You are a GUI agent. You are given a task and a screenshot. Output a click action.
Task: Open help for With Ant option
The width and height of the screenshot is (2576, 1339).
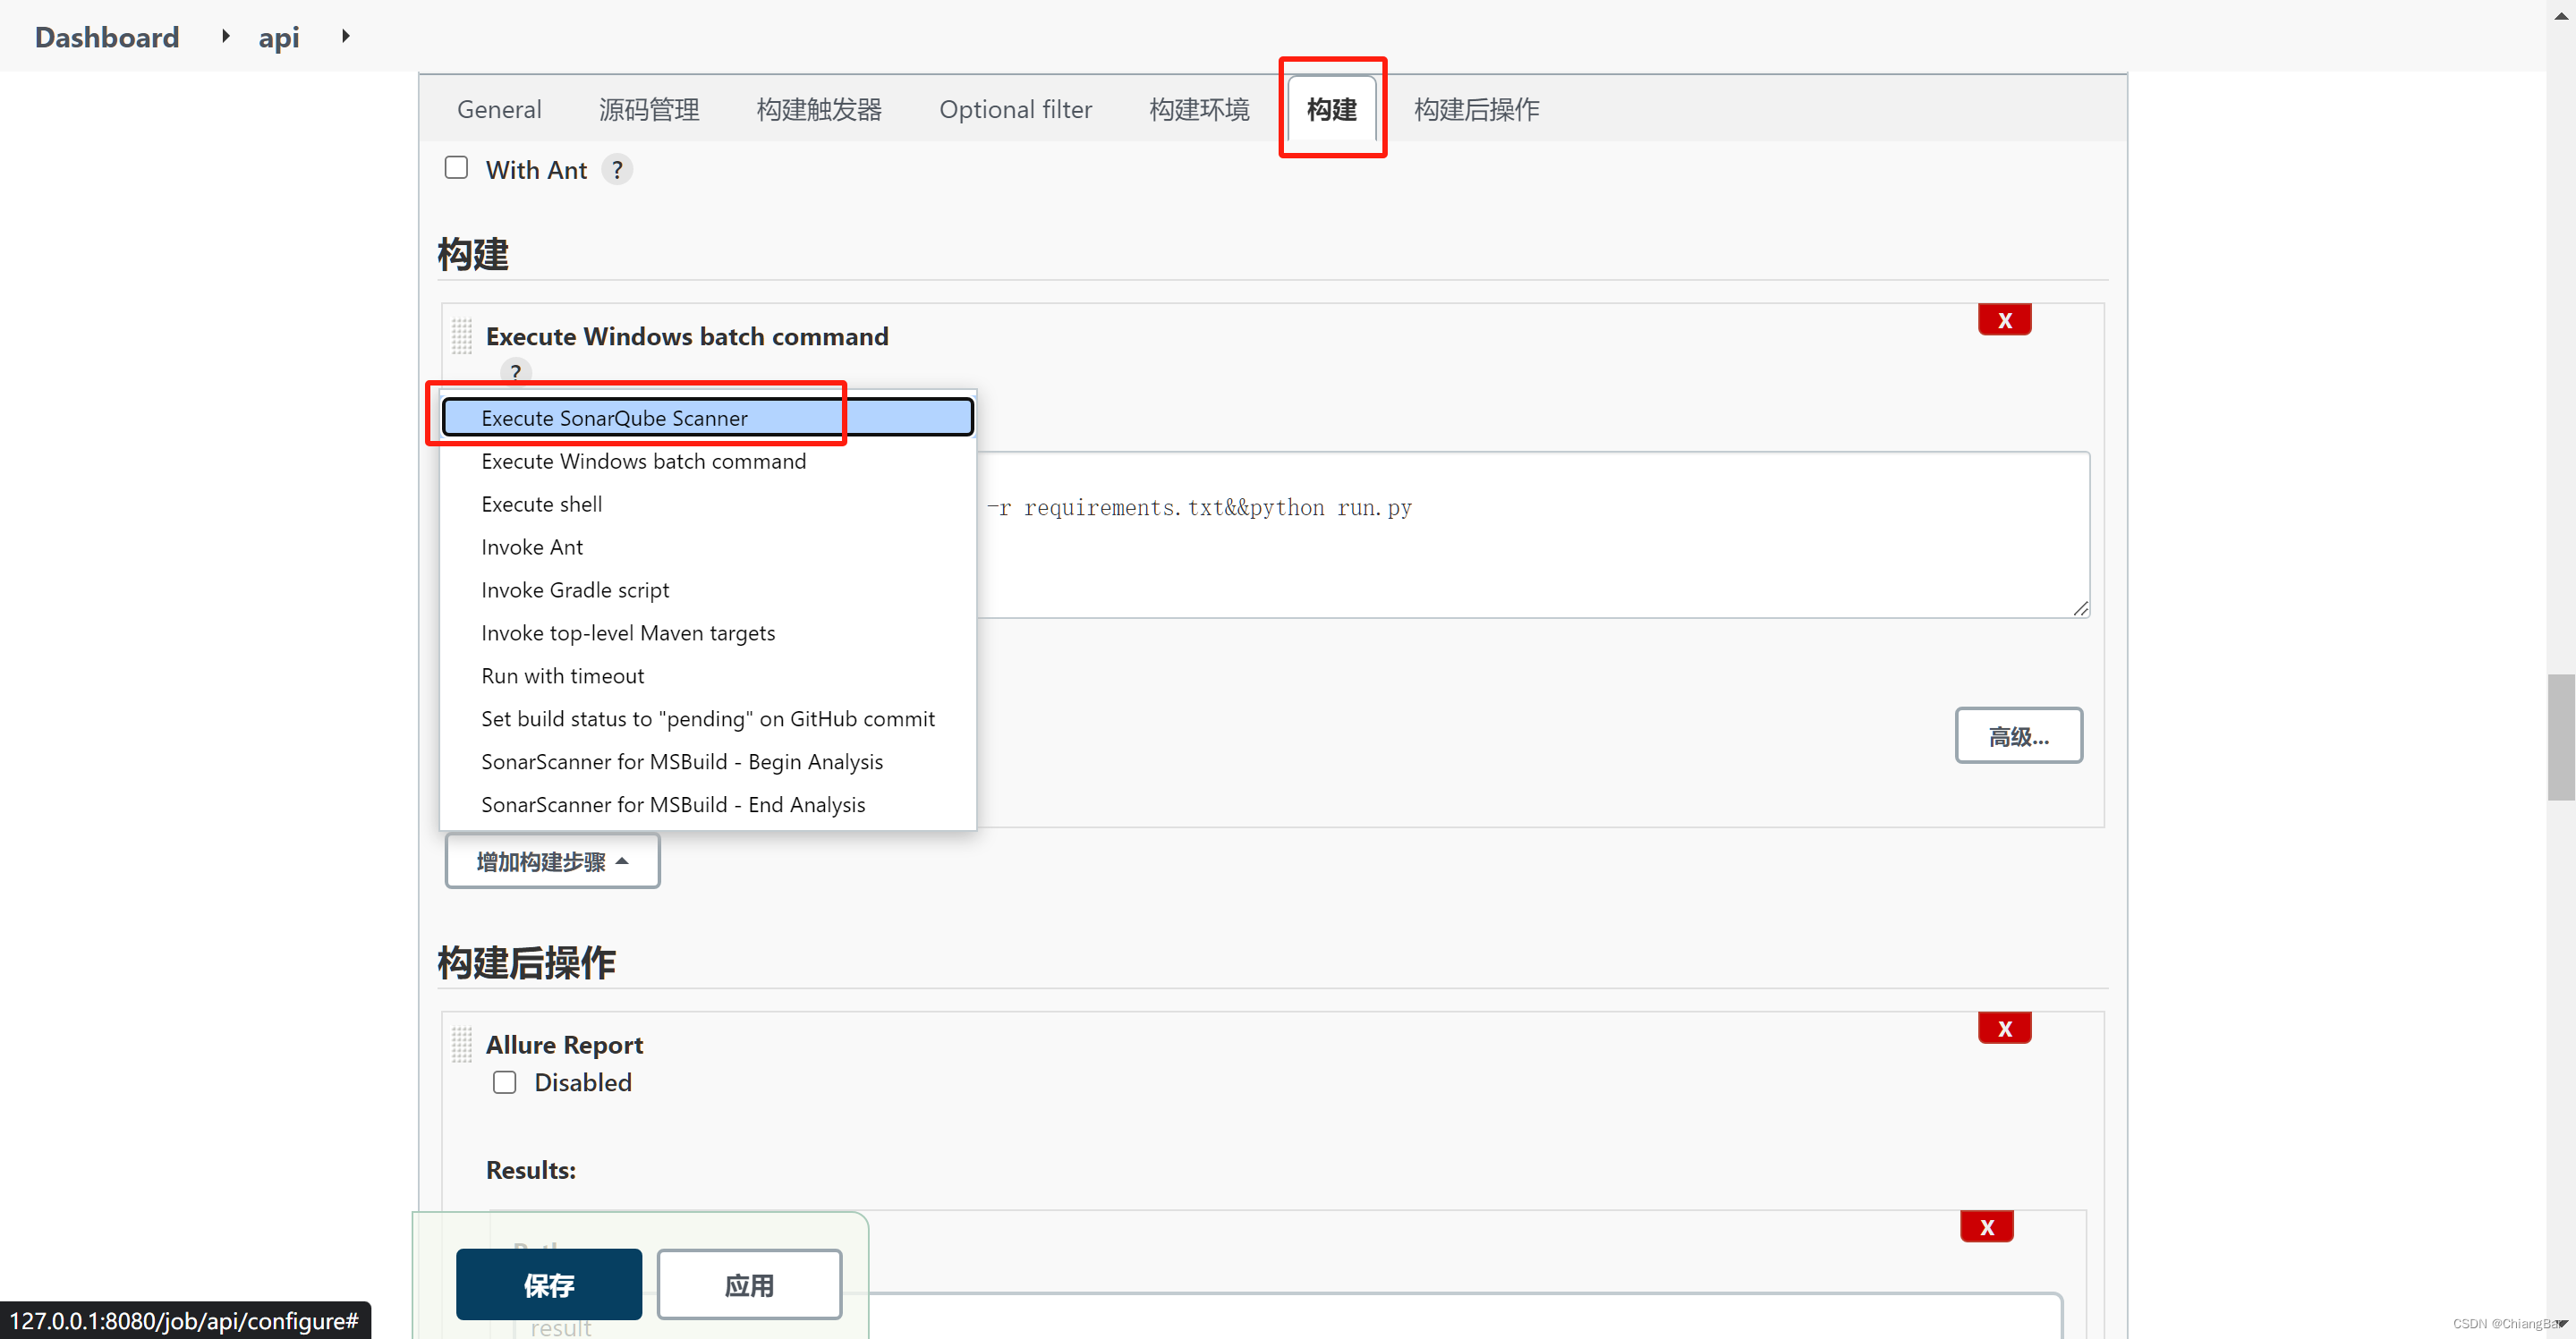pos(617,170)
